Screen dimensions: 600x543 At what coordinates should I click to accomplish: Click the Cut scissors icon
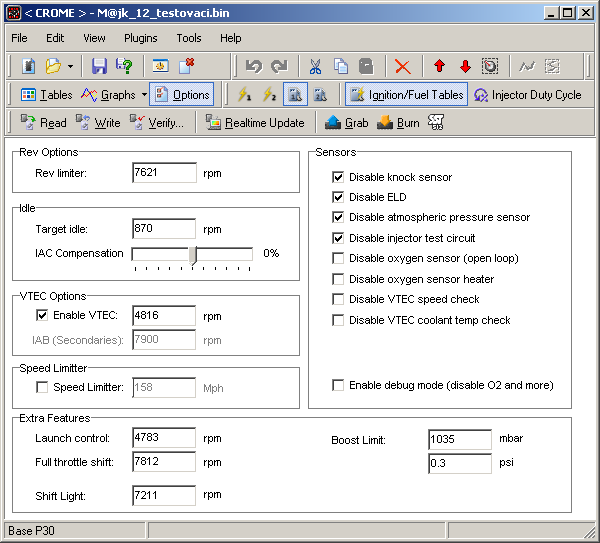(x=314, y=66)
